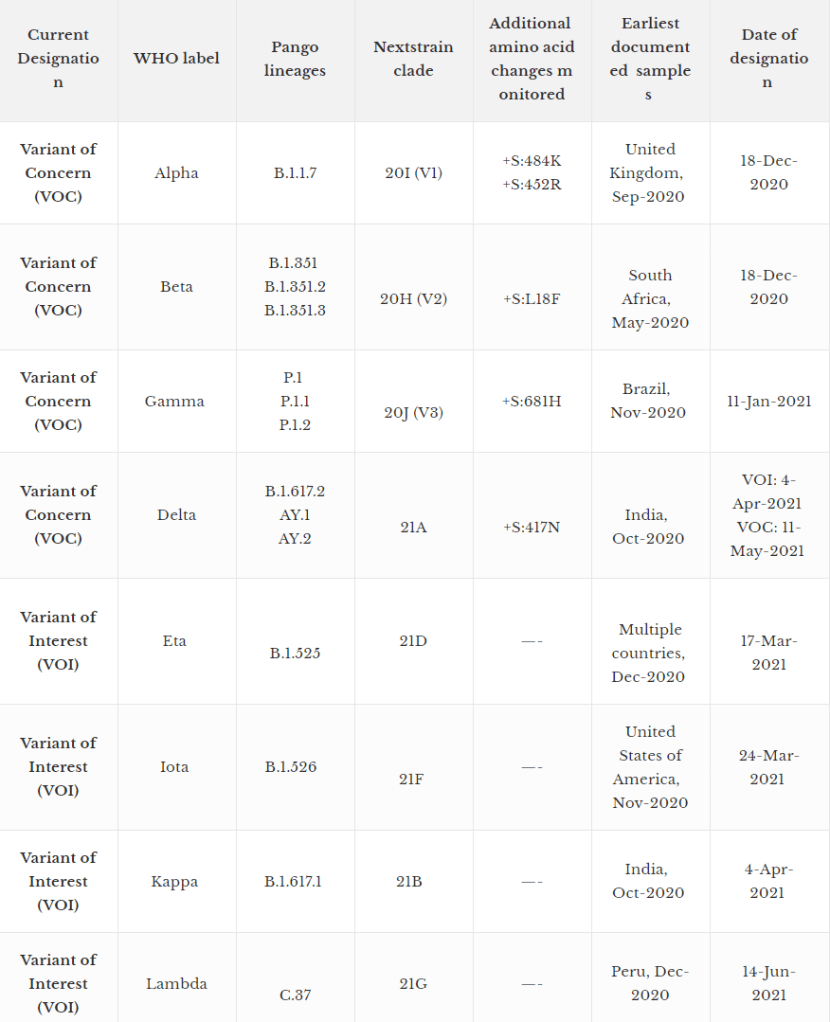Select the C.37 lineage cell

[x=295, y=995]
